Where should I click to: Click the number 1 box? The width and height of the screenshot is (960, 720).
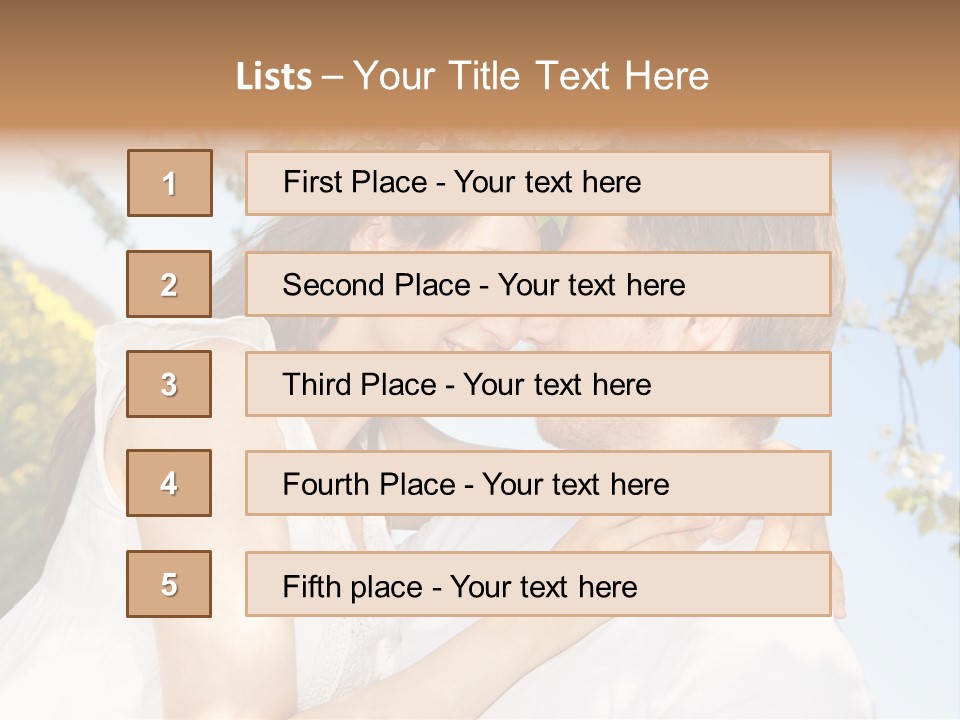[x=170, y=183]
